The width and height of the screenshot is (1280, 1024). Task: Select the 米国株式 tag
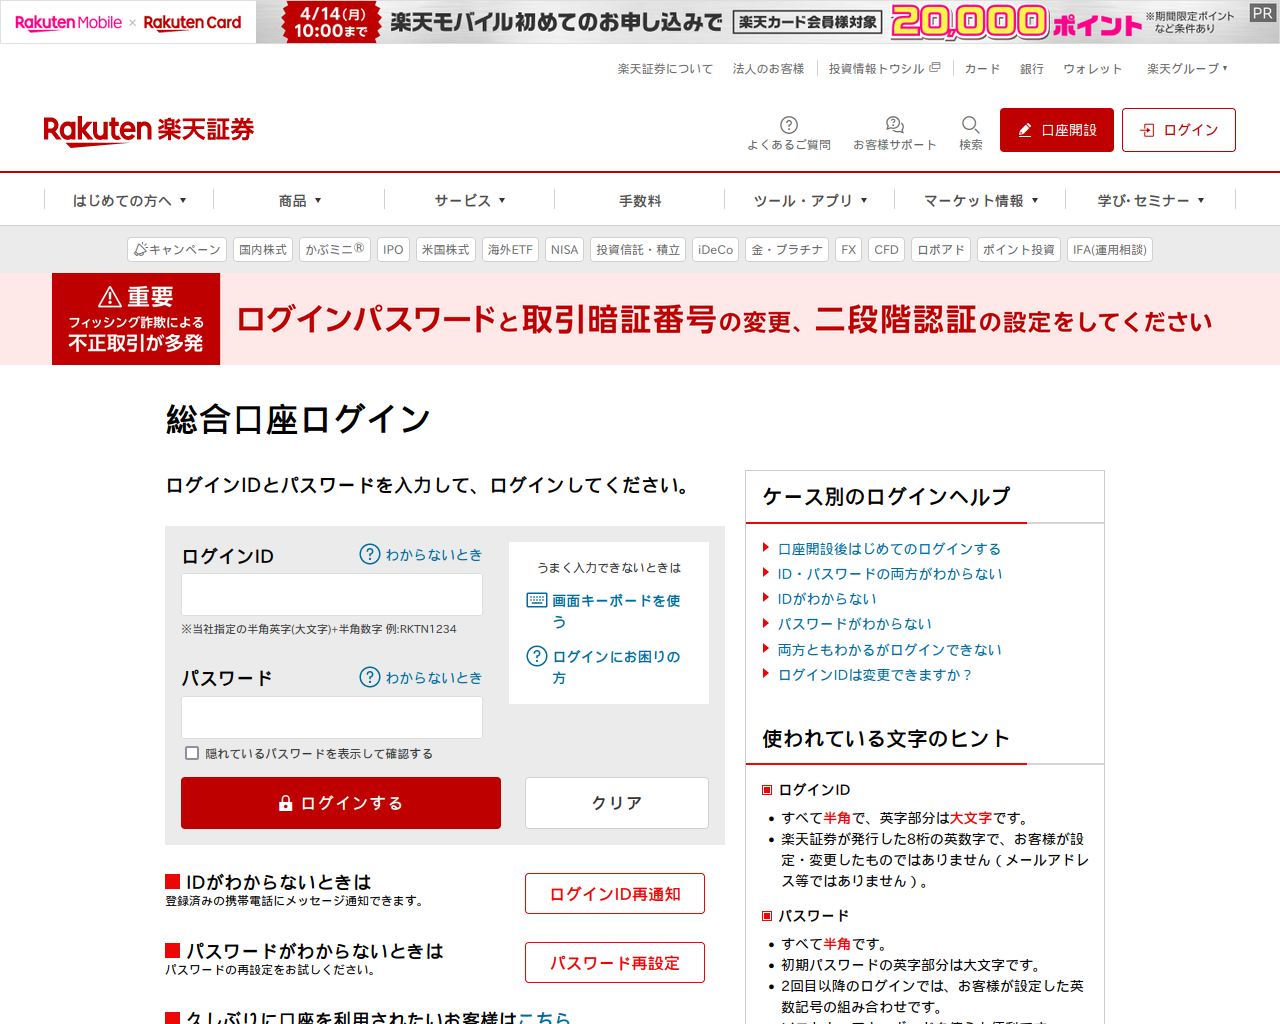(x=445, y=249)
